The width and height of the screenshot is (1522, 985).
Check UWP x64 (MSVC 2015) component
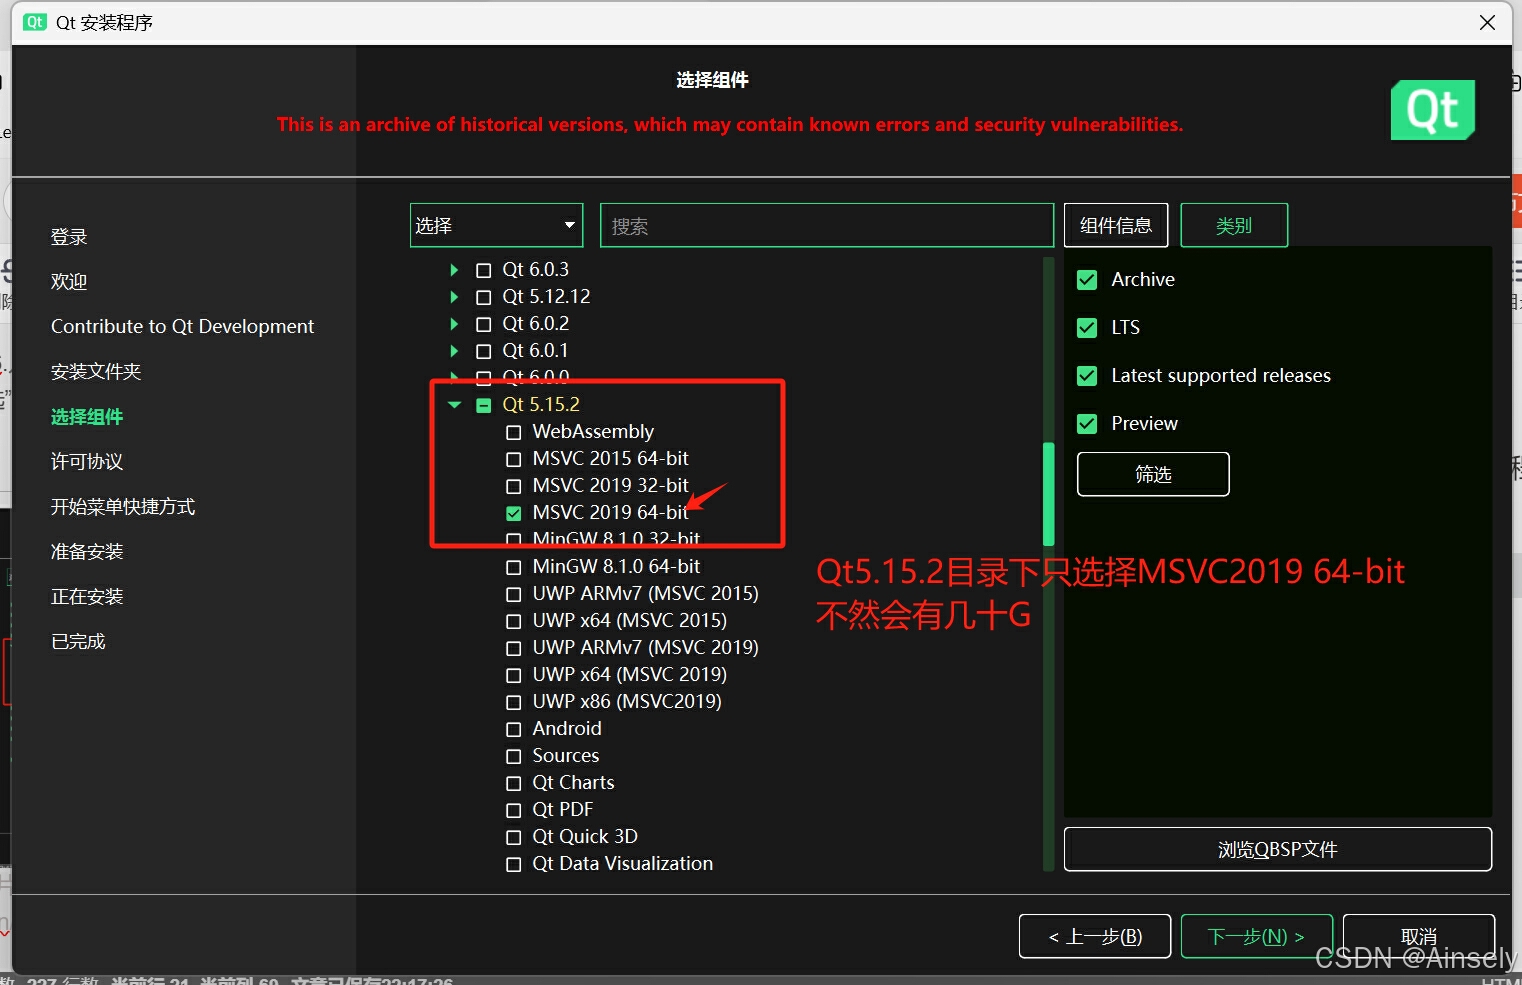point(514,621)
